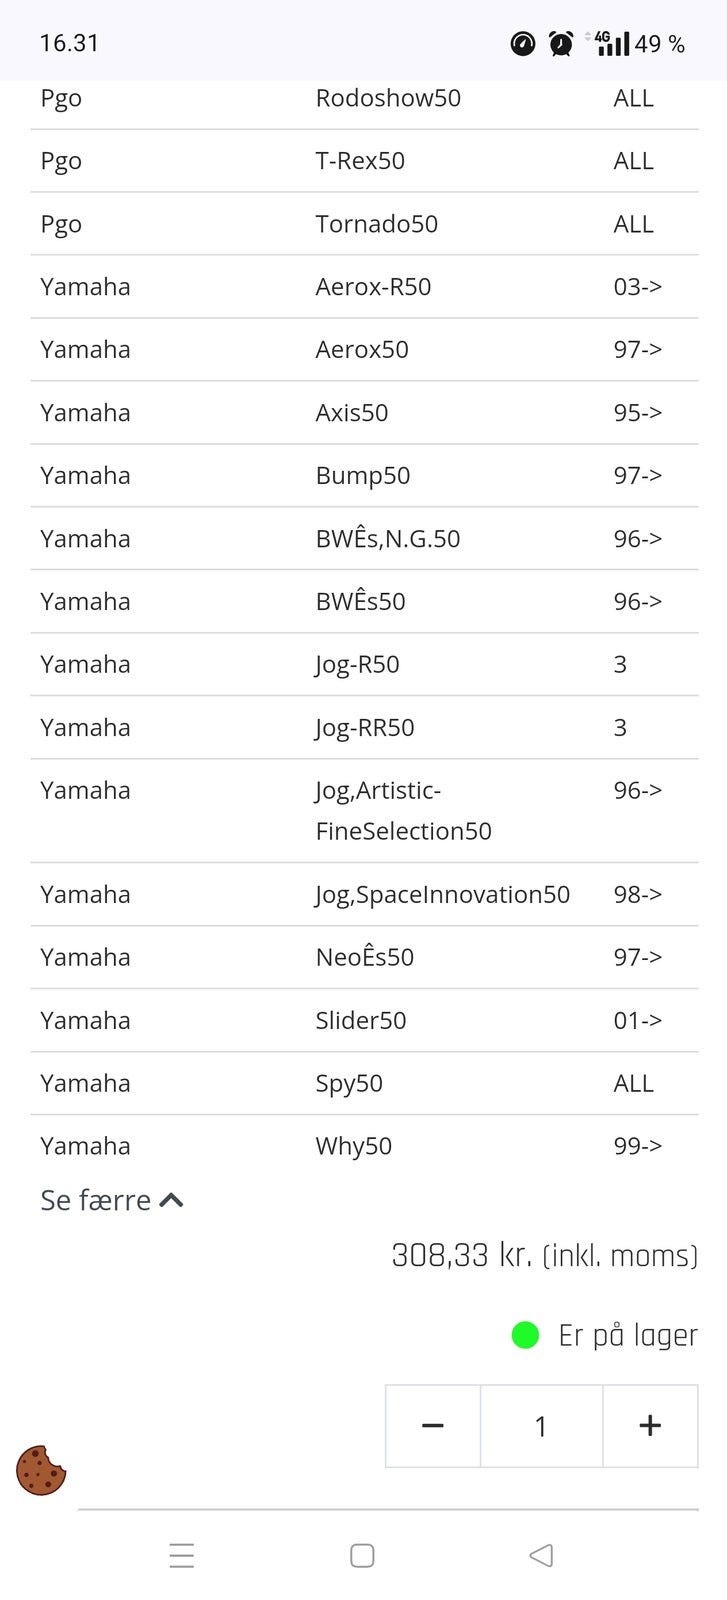Viewport: 727px width, 1600px height.
Task: Select the Yamaha Aerox-R50 row
Action: (364, 287)
